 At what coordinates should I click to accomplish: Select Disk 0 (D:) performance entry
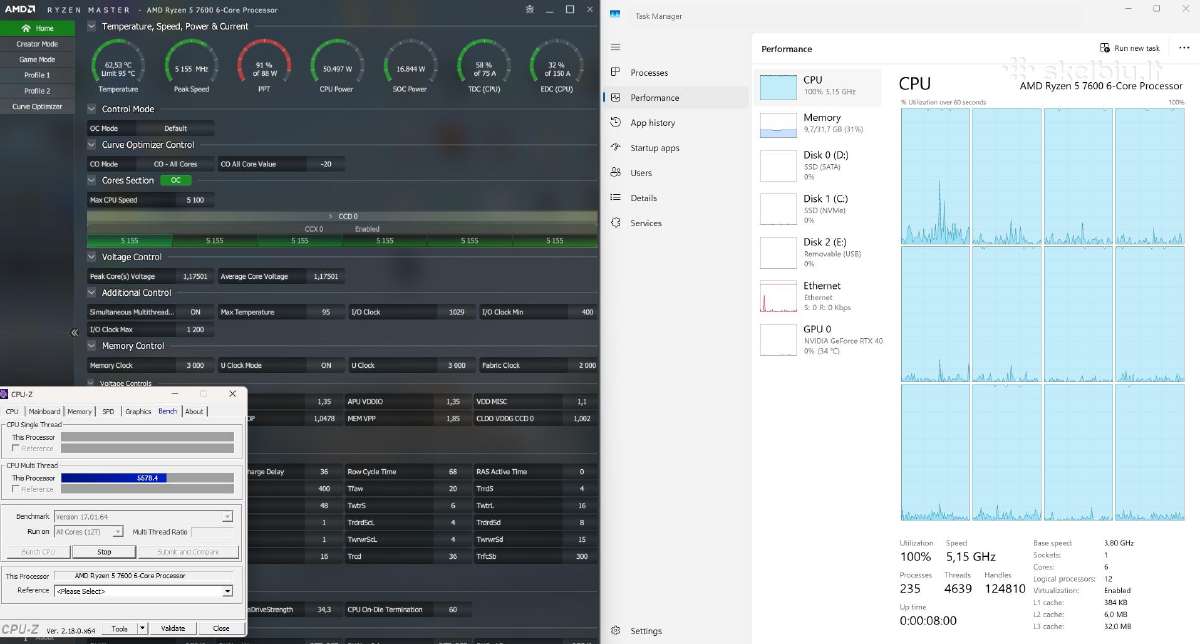click(820, 167)
